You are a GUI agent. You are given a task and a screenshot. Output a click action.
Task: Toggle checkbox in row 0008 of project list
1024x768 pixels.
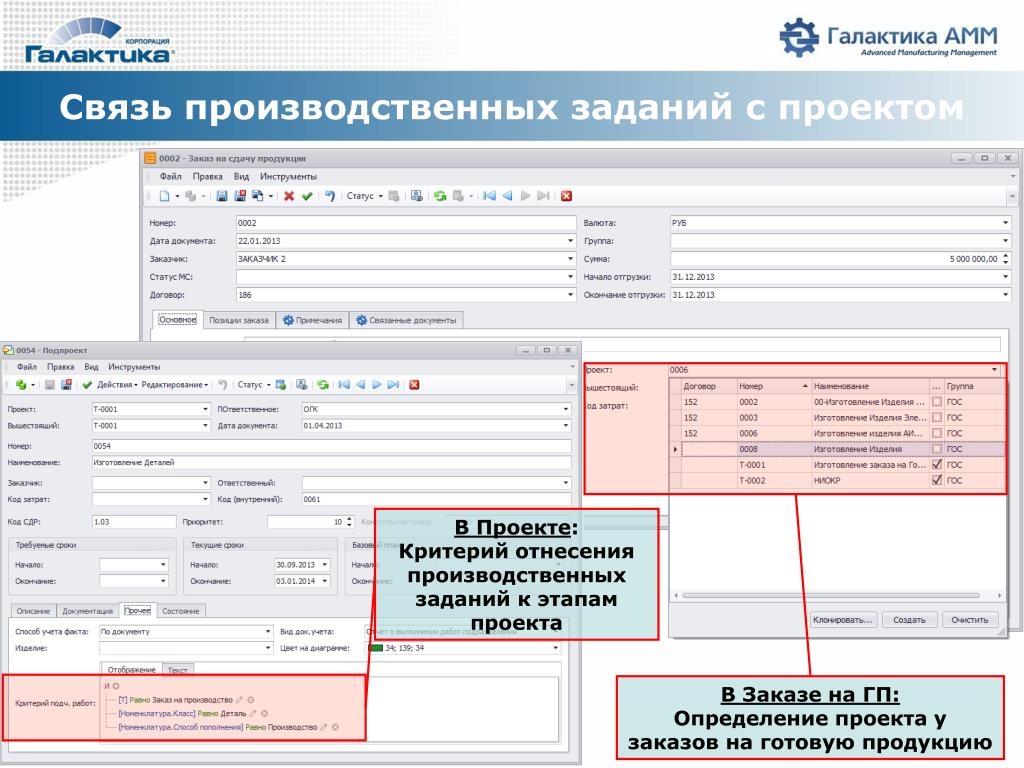(x=937, y=449)
